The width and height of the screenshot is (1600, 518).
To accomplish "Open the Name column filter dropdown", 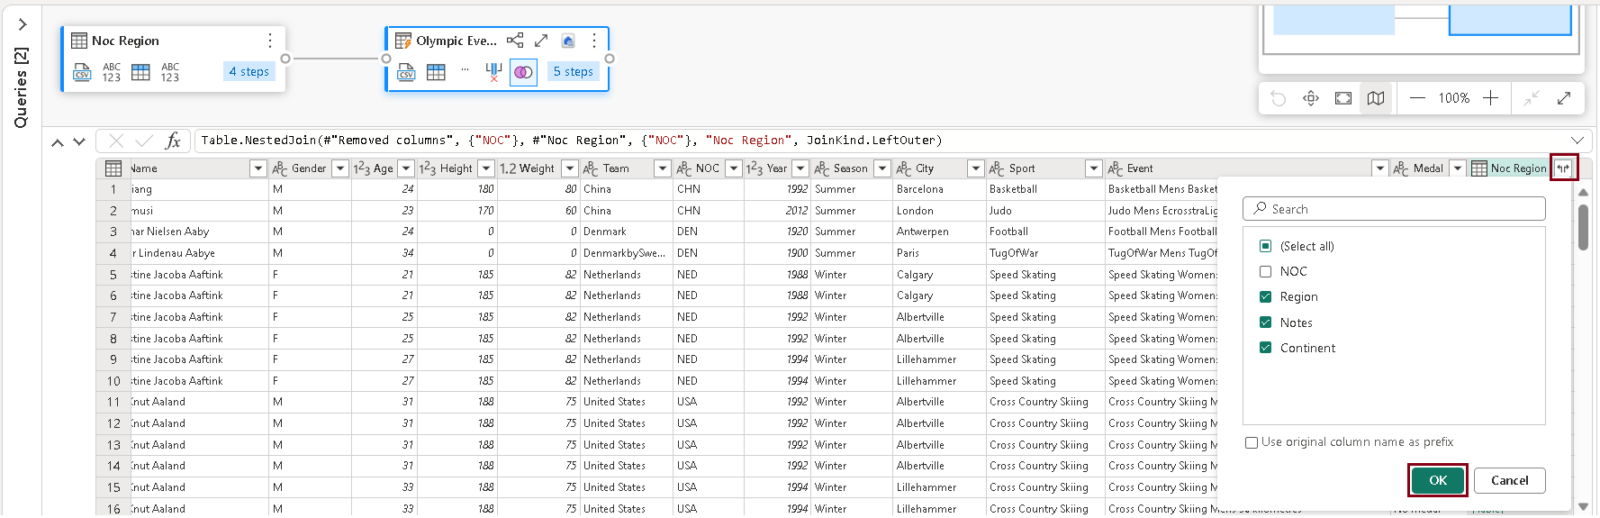I will [258, 168].
